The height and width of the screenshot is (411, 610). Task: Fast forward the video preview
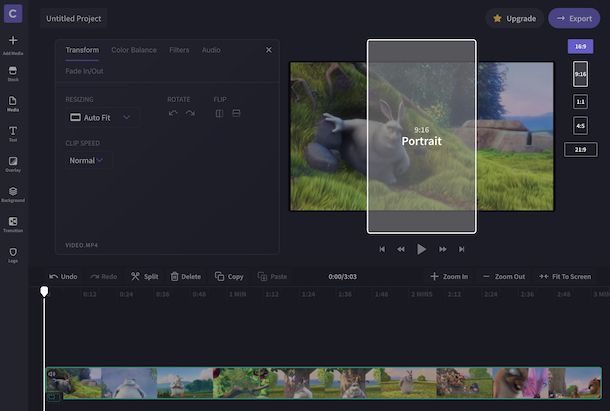pos(443,249)
